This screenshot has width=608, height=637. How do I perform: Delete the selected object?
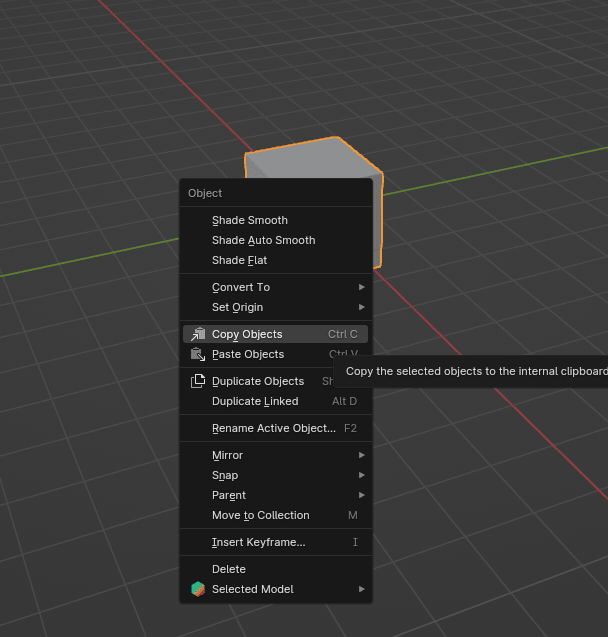pyautogui.click(x=229, y=569)
